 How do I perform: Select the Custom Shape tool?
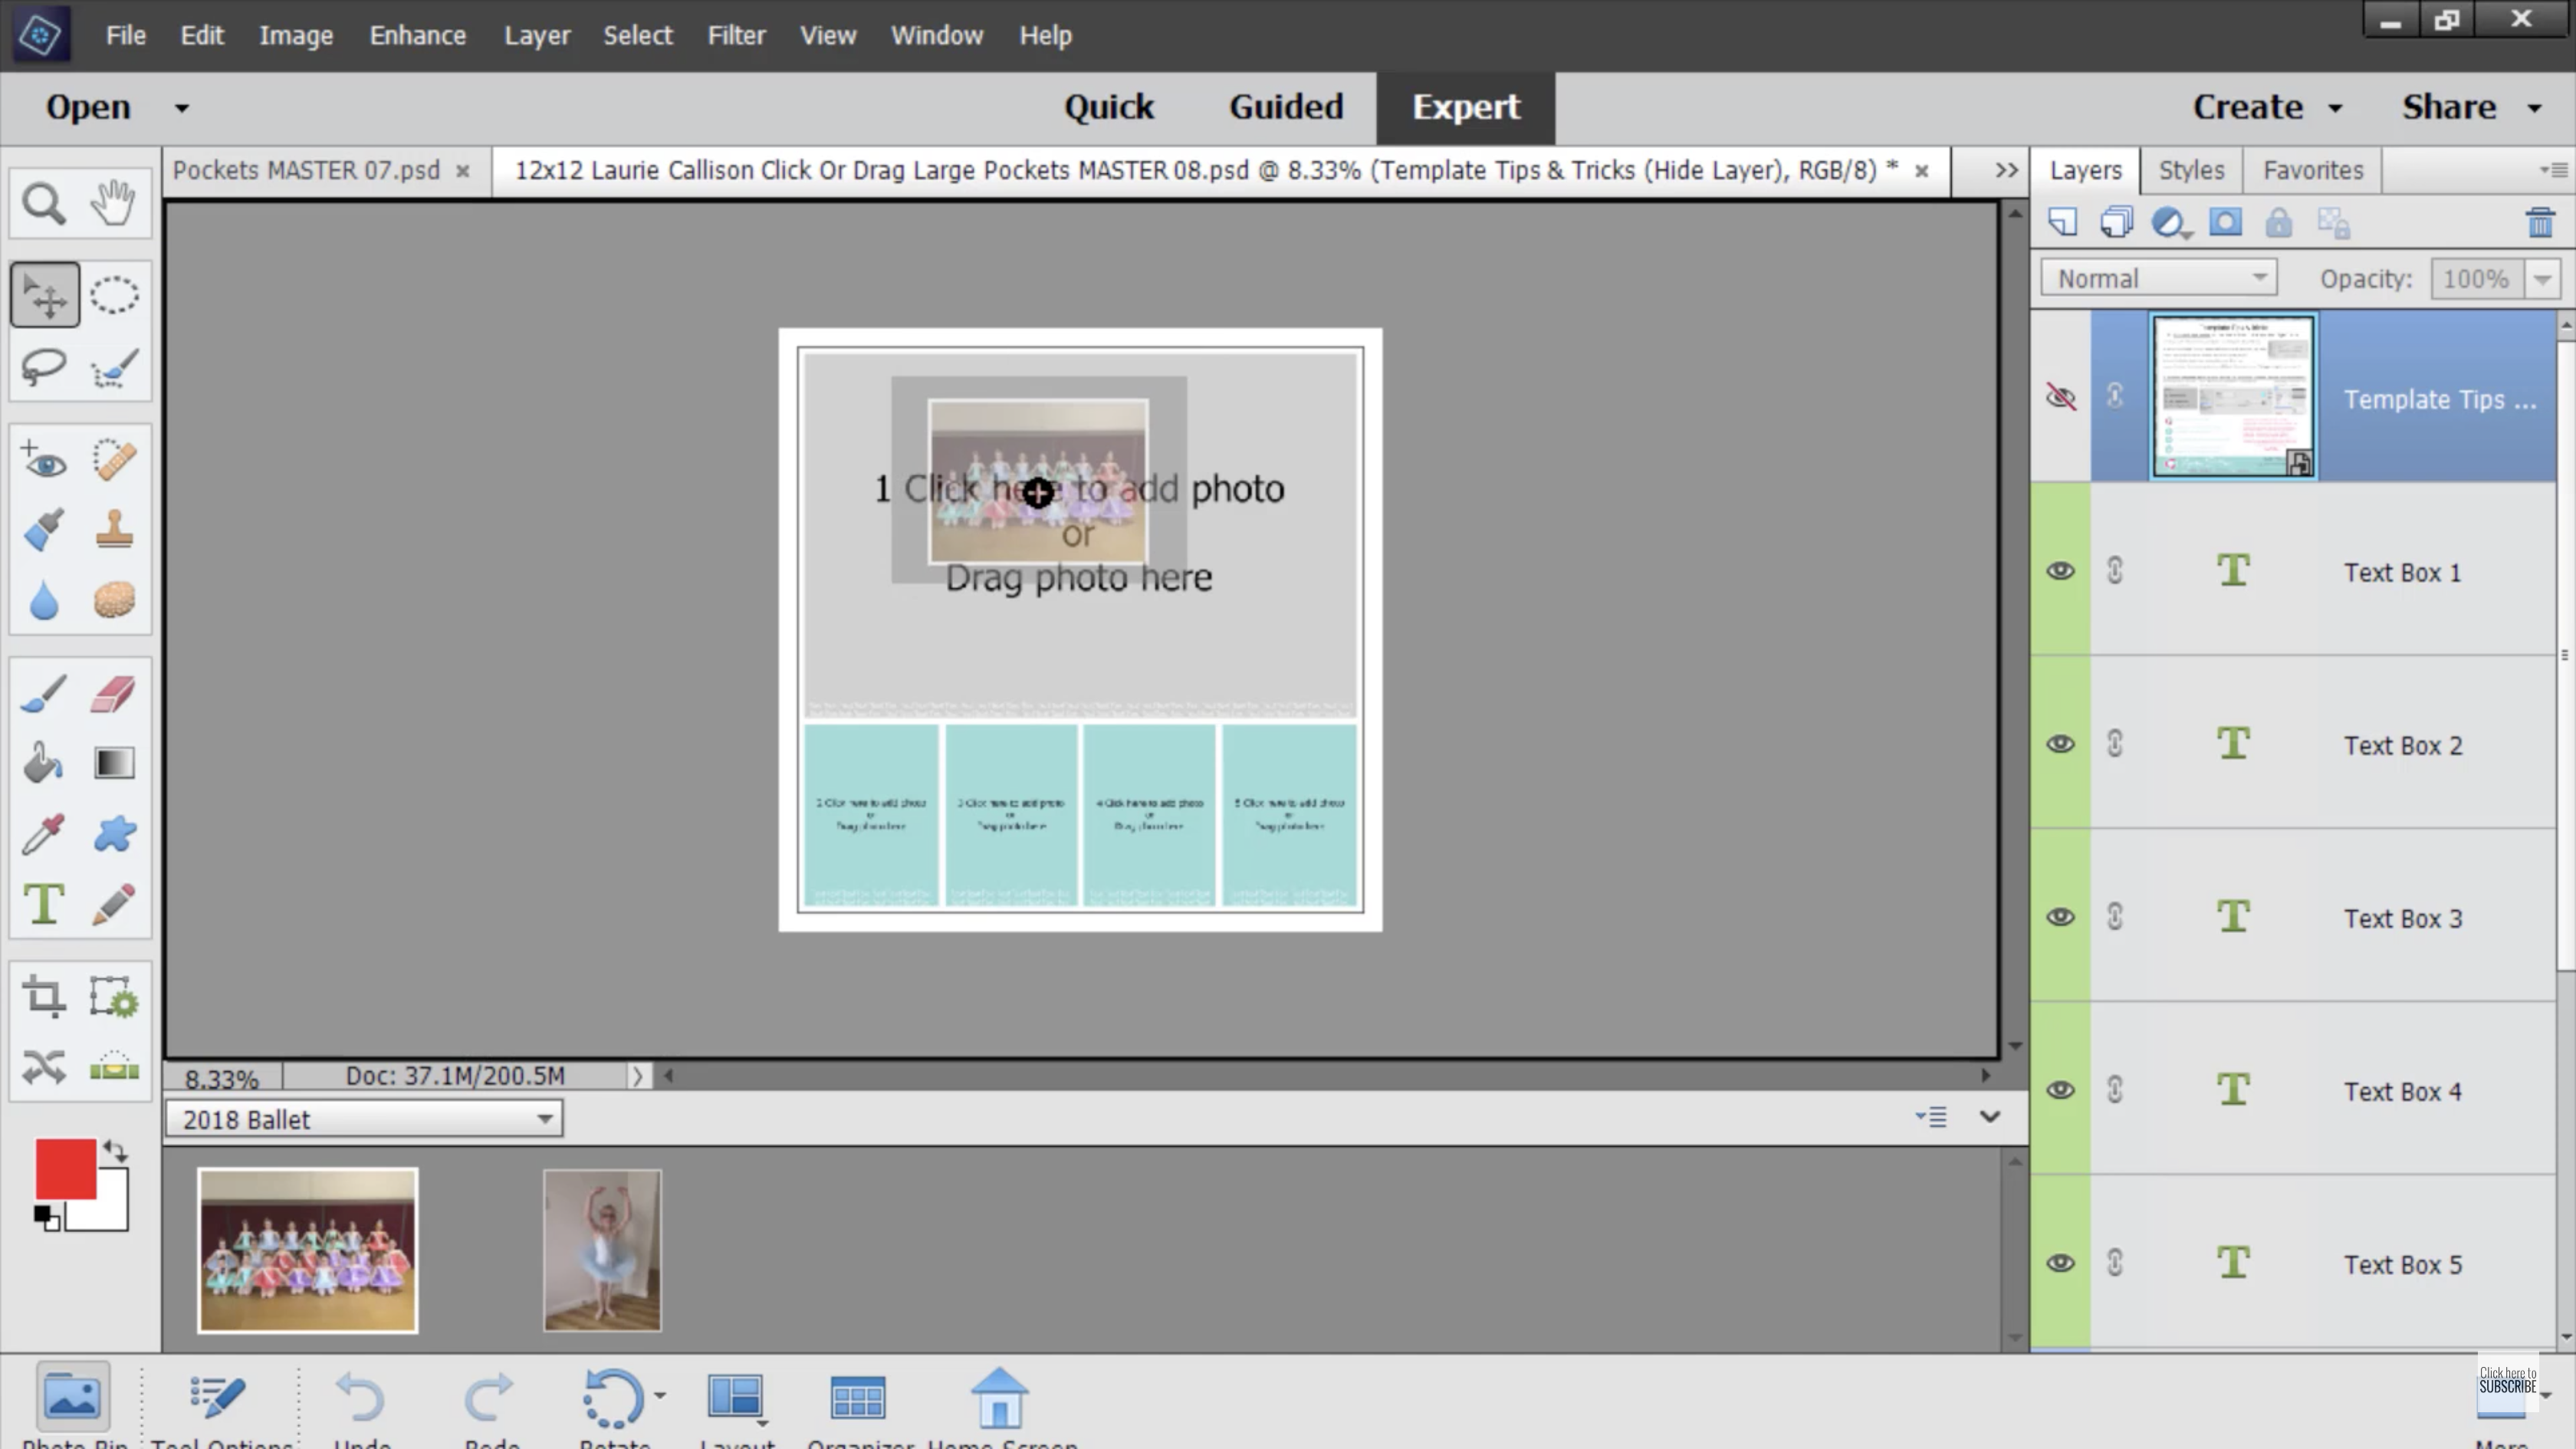[114, 834]
